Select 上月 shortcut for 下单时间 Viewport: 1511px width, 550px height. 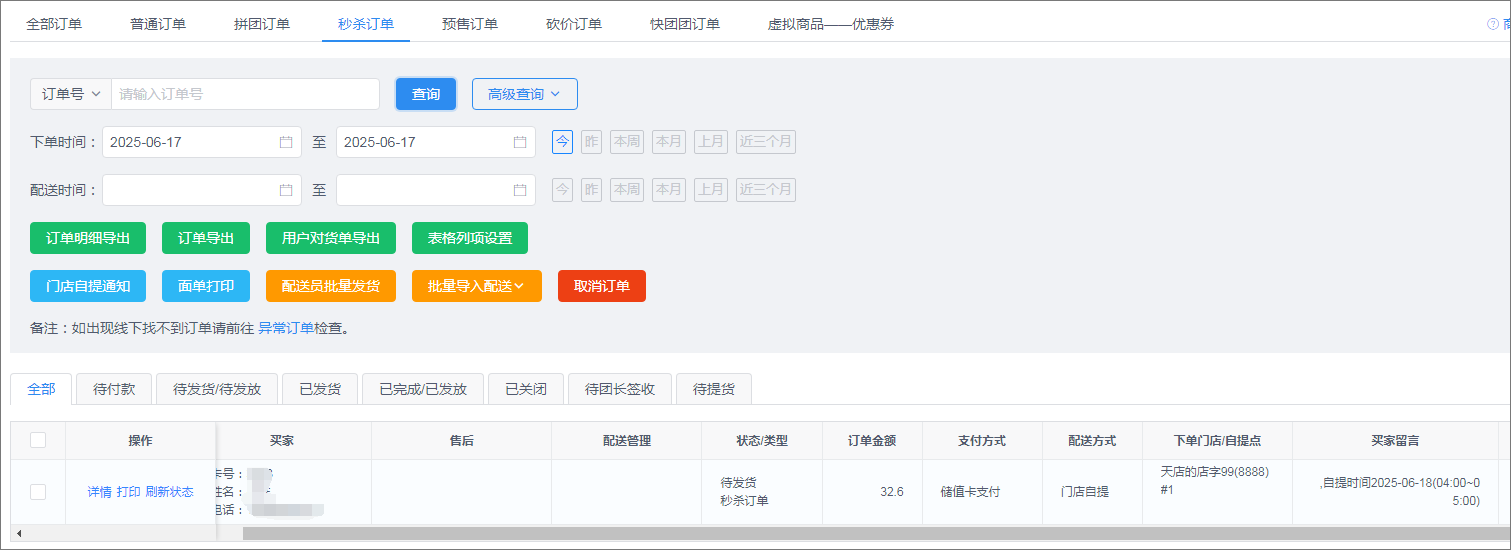pos(711,142)
